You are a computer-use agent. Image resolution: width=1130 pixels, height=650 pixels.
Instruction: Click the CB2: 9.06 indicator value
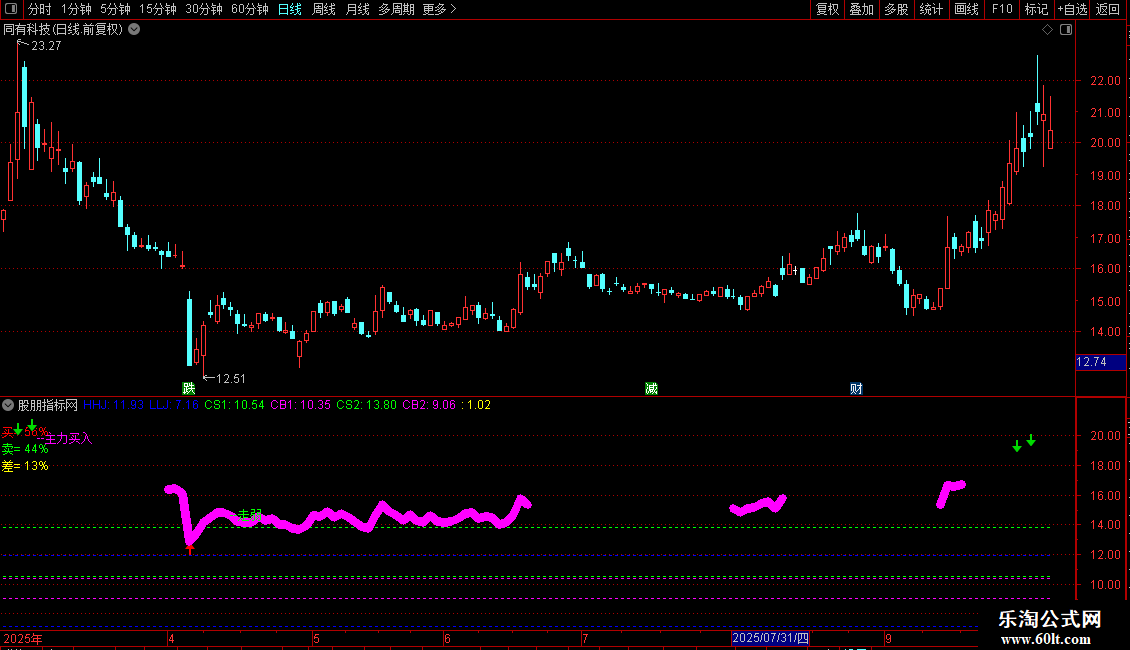click(x=429, y=405)
